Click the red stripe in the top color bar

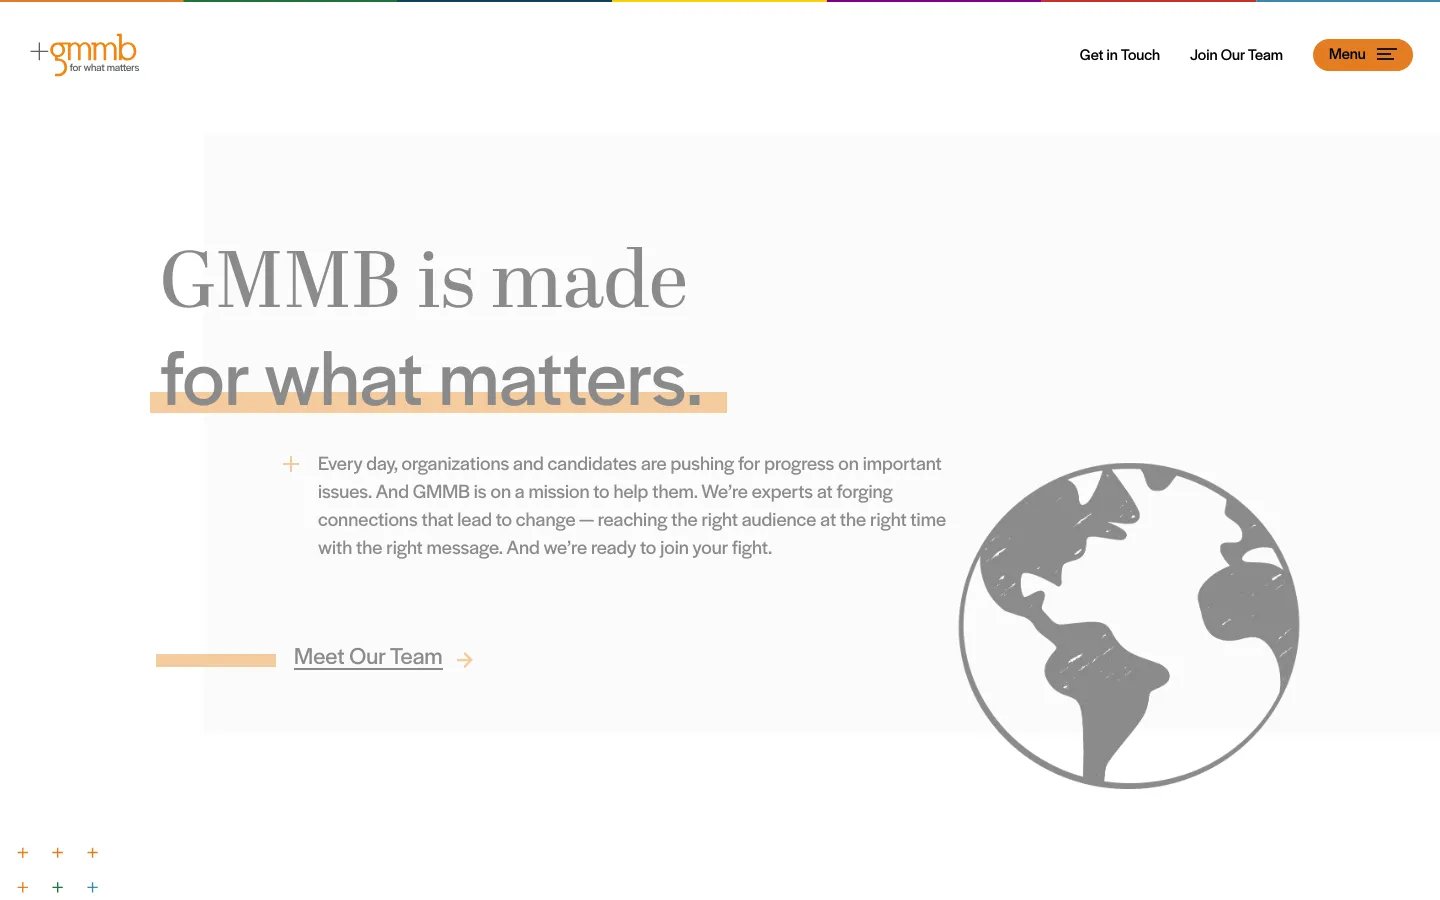(1150, 2)
